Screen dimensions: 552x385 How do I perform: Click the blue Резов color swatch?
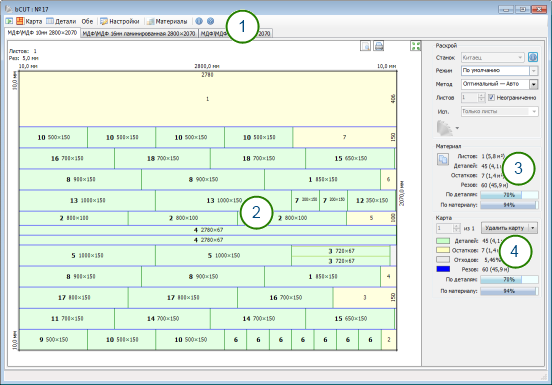tap(443, 269)
